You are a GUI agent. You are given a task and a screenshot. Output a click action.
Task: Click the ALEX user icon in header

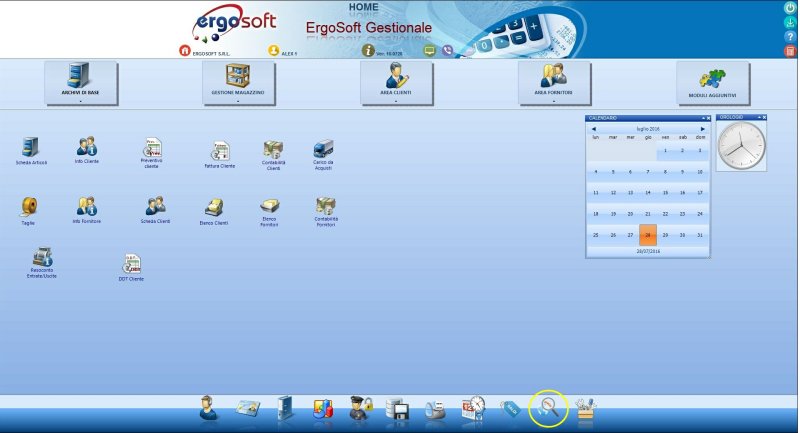tap(273, 50)
